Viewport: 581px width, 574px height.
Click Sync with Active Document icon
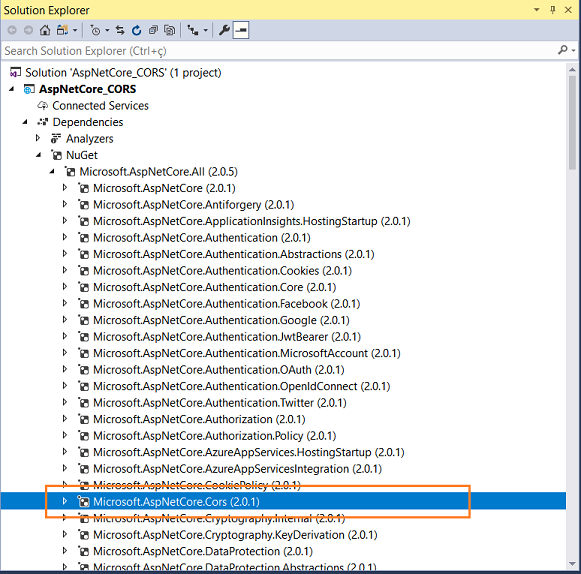pyautogui.click(x=120, y=30)
